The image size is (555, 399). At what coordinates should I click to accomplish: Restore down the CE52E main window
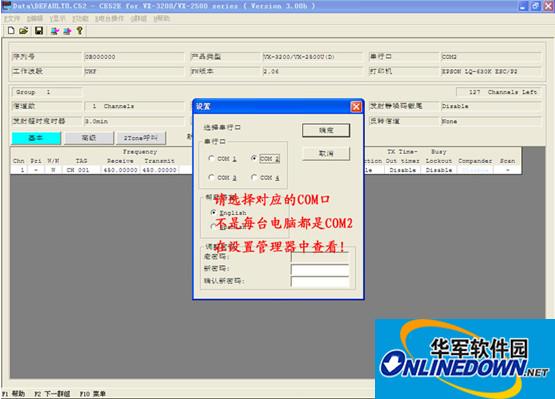coord(535,6)
